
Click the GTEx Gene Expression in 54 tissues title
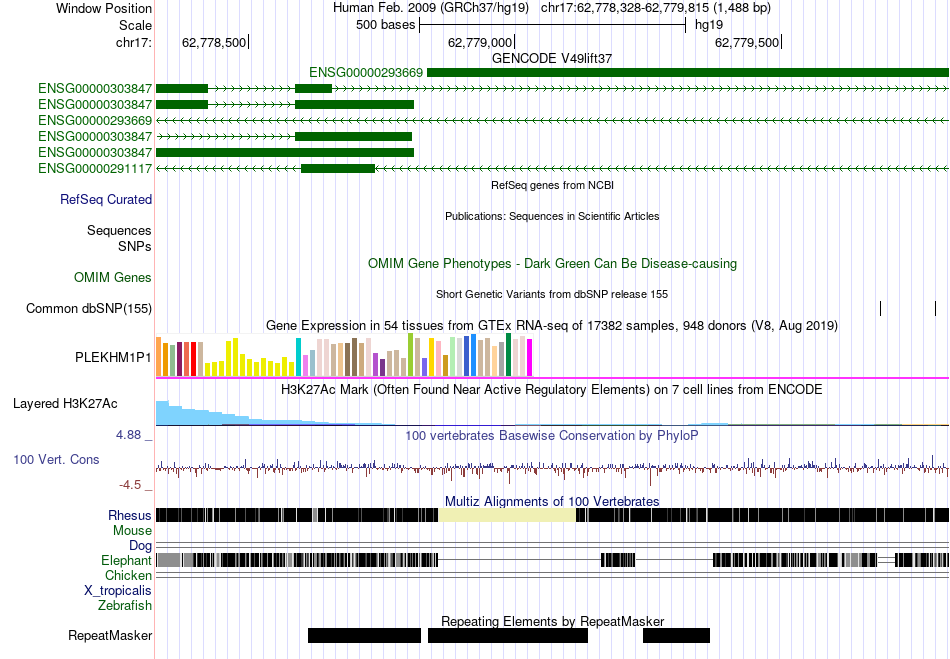pos(552,326)
